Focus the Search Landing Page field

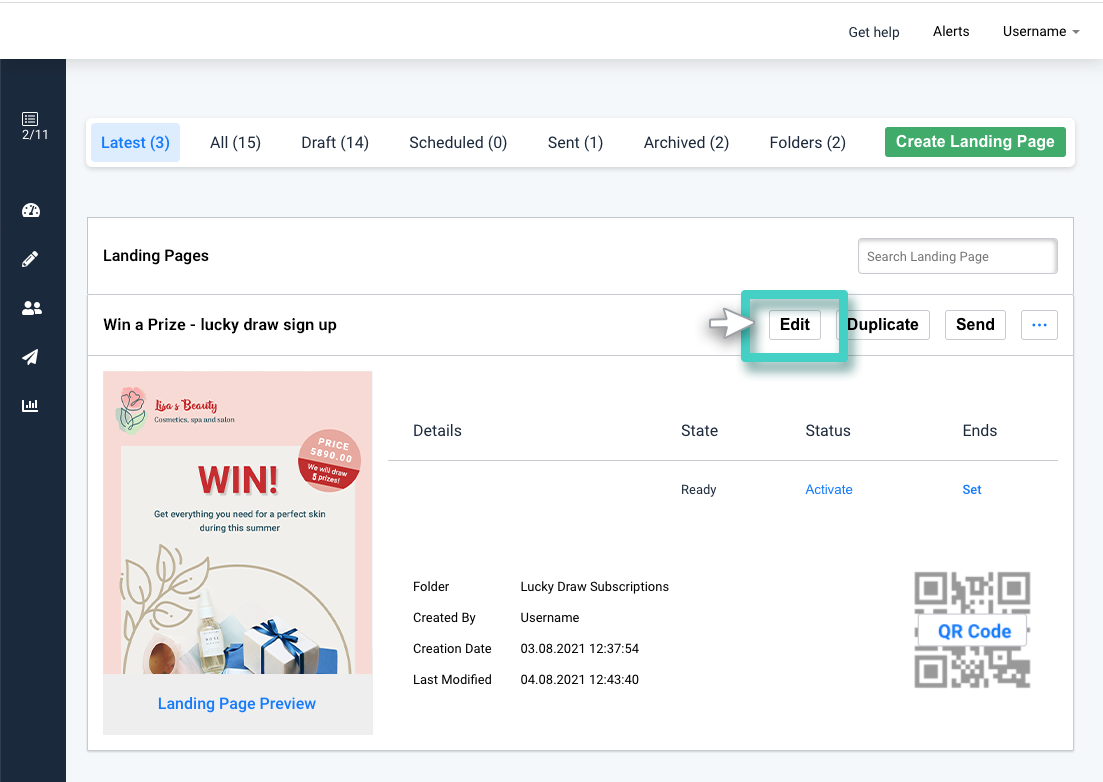[x=957, y=257]
